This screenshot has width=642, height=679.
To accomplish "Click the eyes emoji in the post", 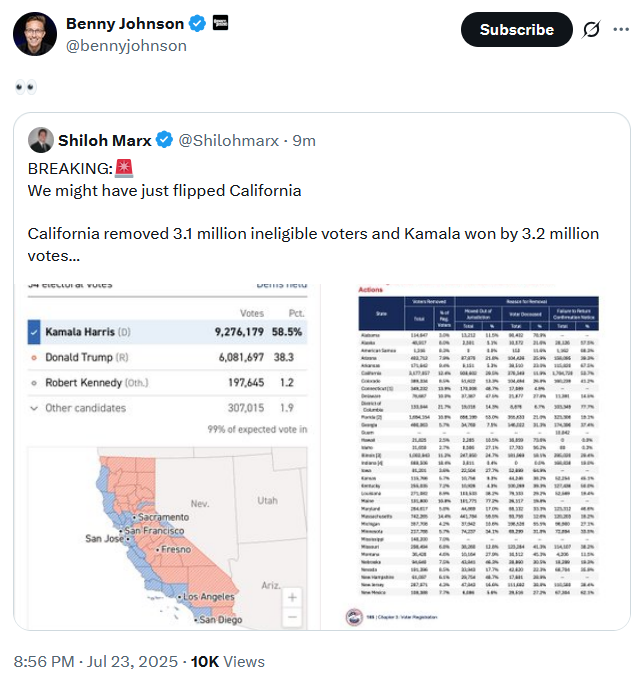I will (26, 87).
